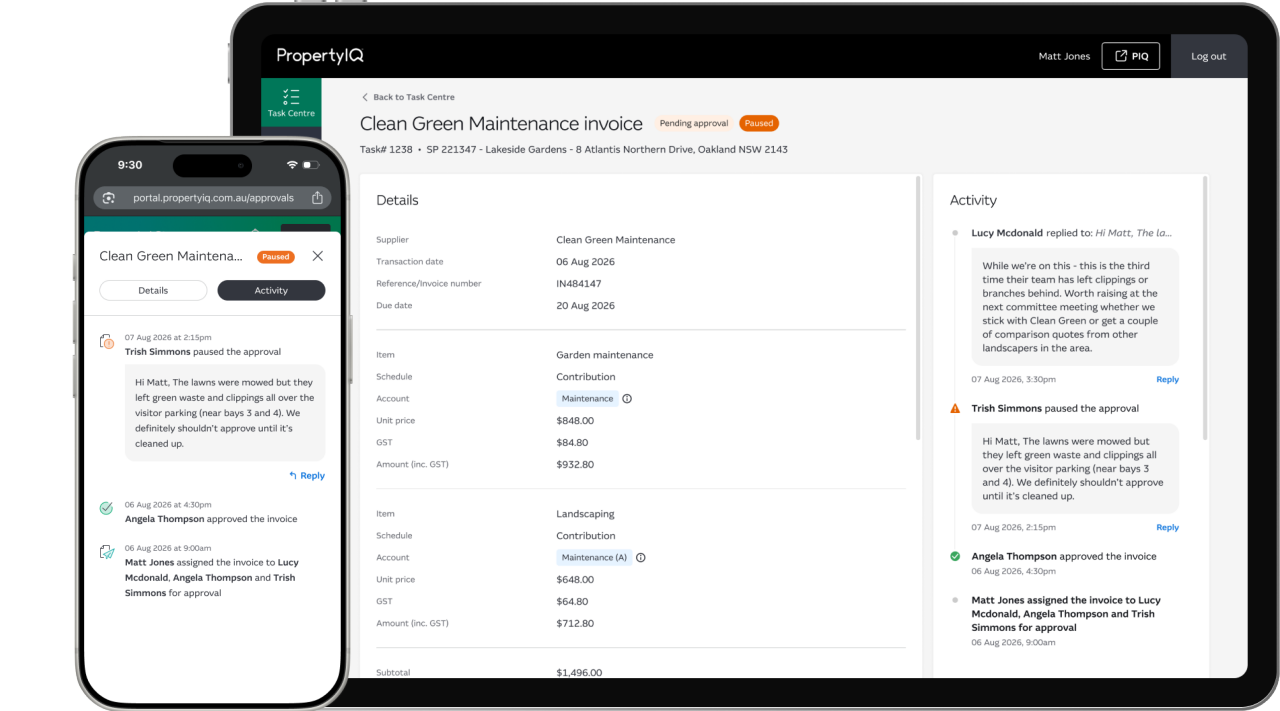Click the timestamp 07 Aug 2026, 3:30pm
This screenshot has height=711, width=1280.
point(1013,380)
